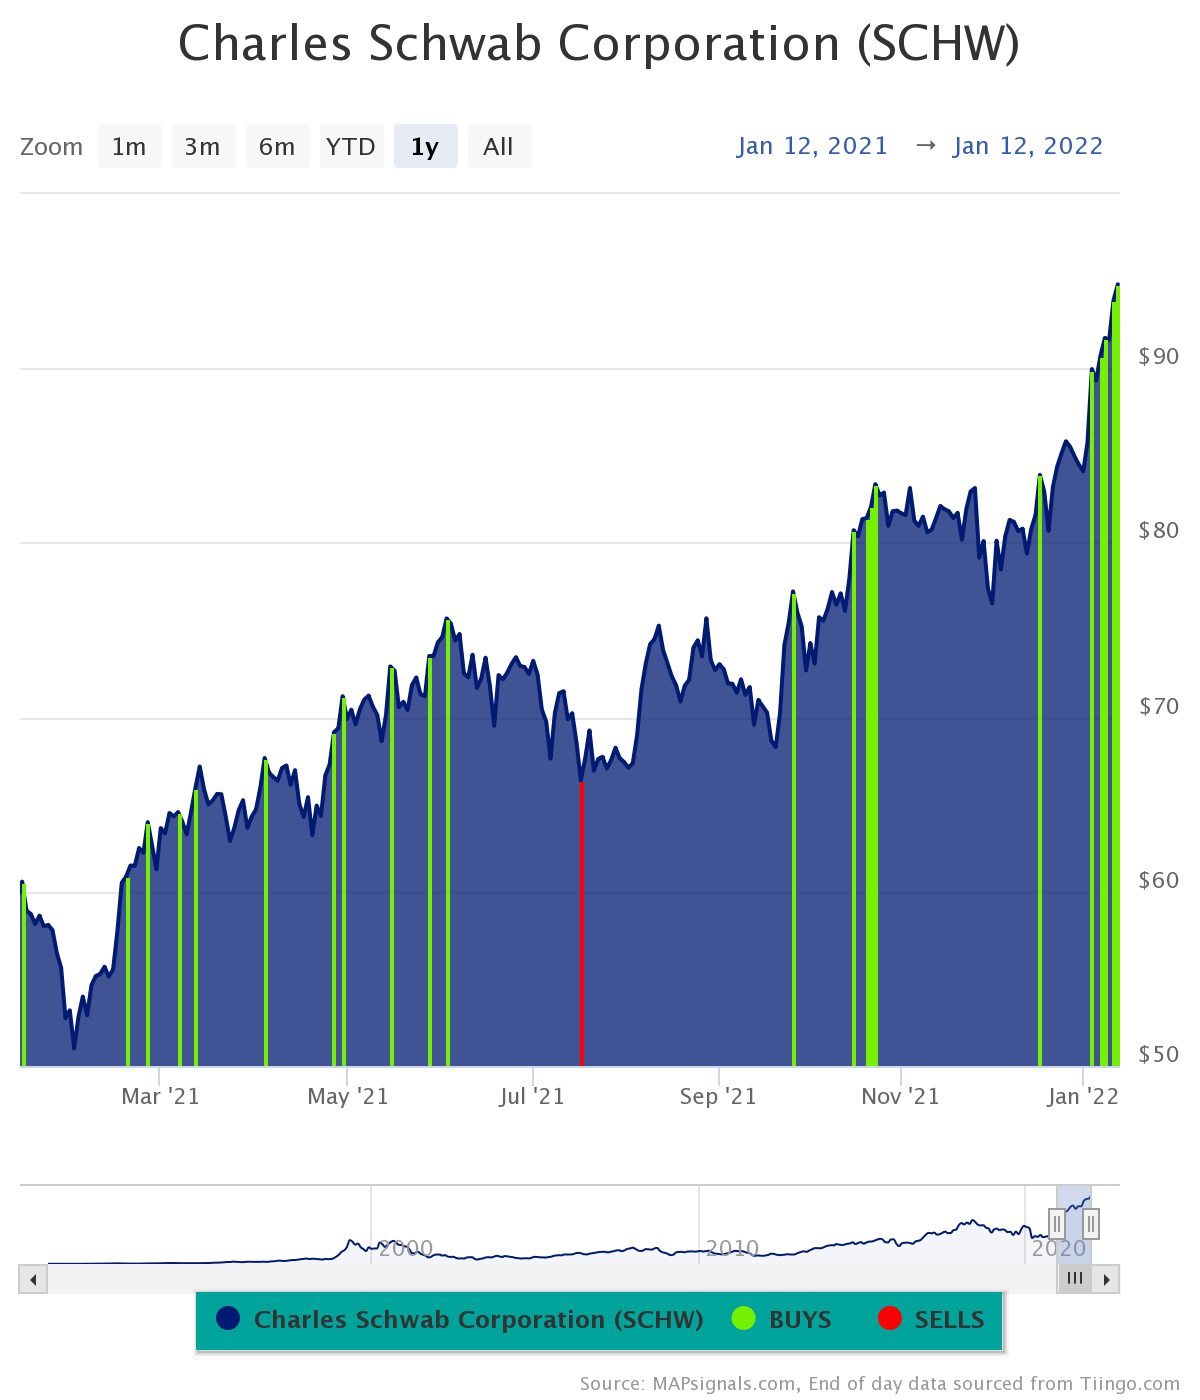Toggle Charles Schwab Corporation series in legend
Viewport: 1200px width, 1400px height.
[x=460, y=1319]
